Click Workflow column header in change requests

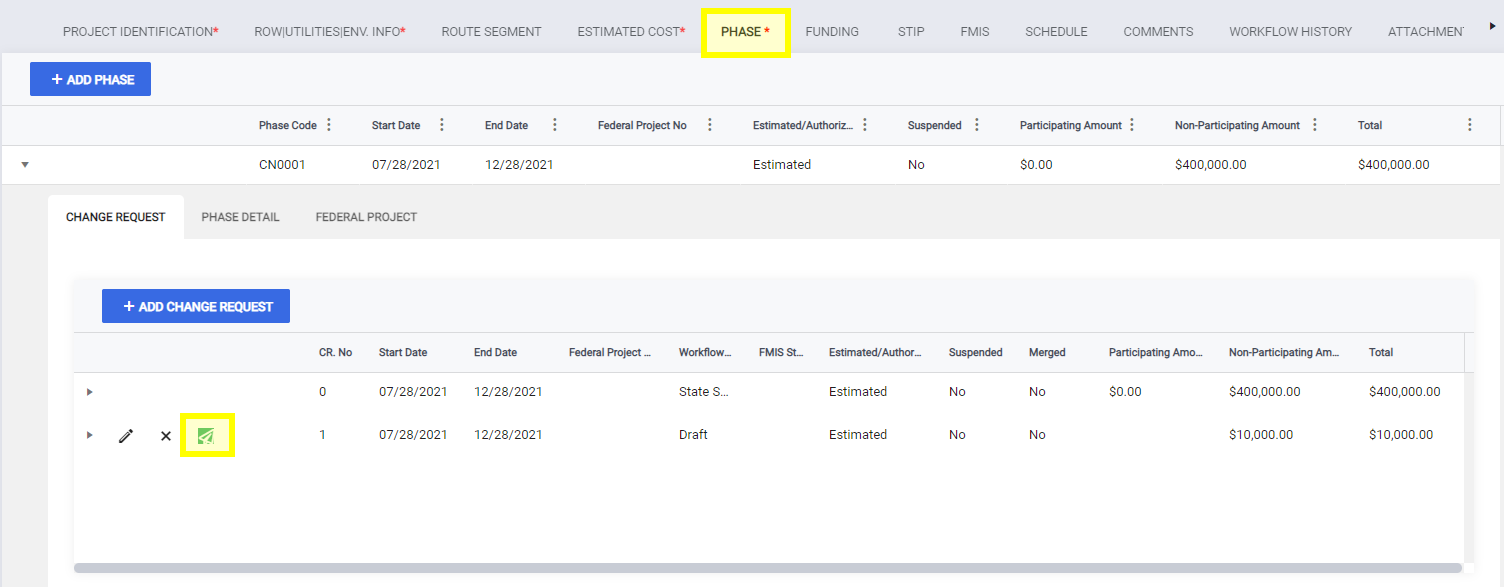(705, 353)
